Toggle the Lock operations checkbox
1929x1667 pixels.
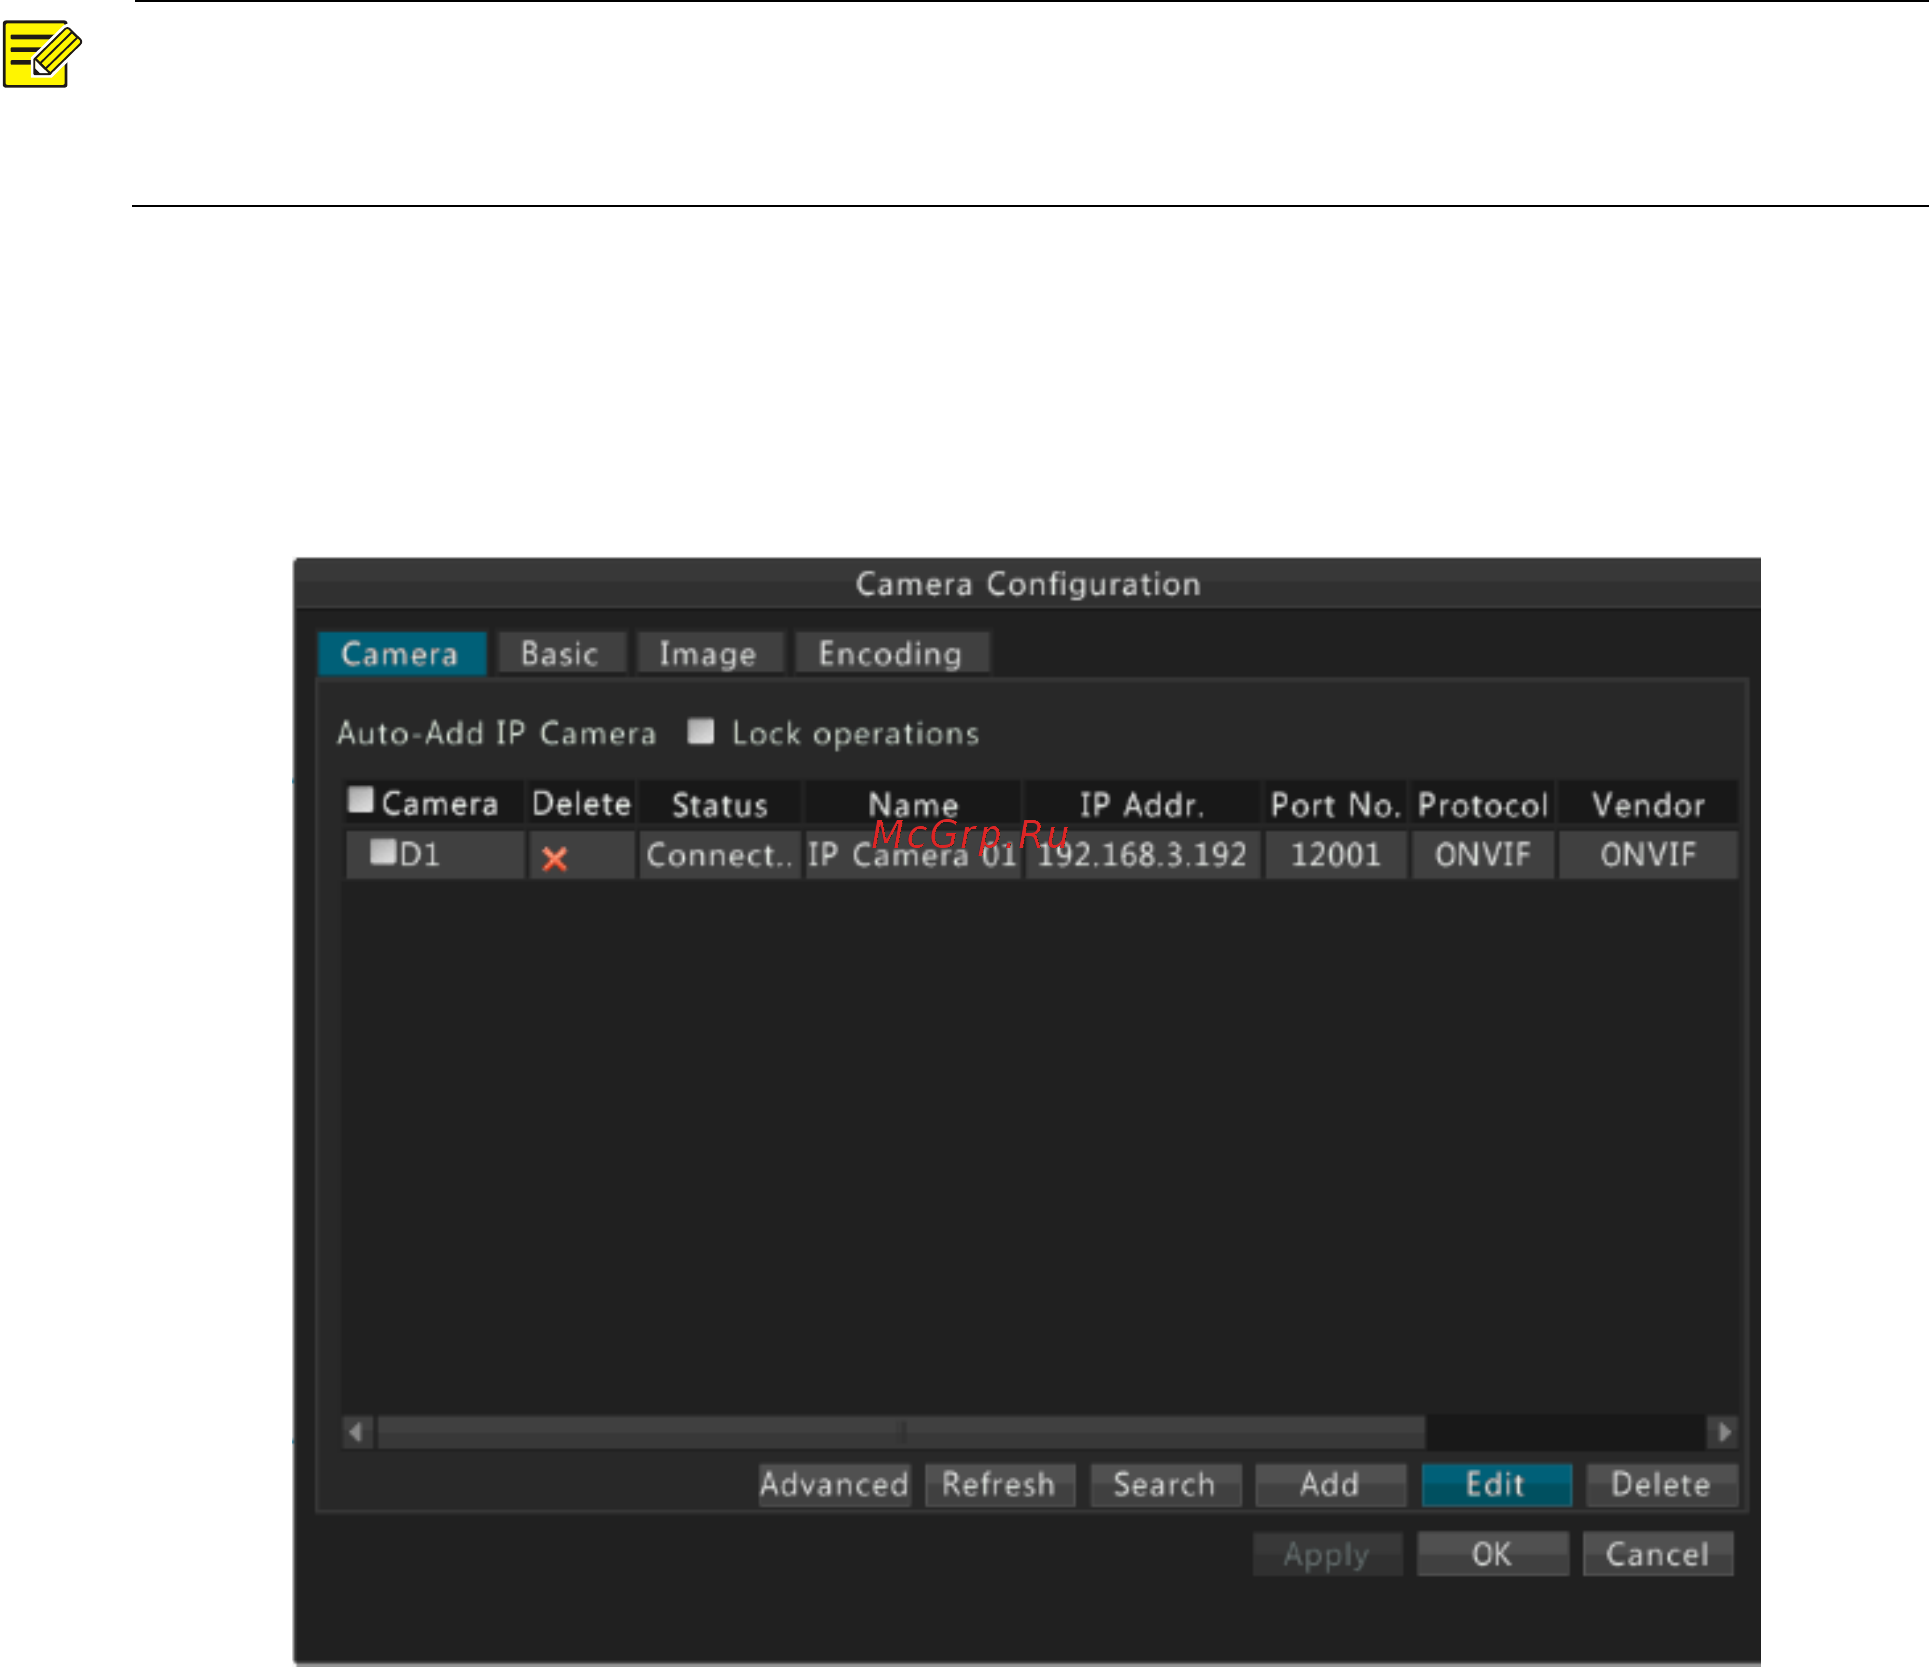701,732
